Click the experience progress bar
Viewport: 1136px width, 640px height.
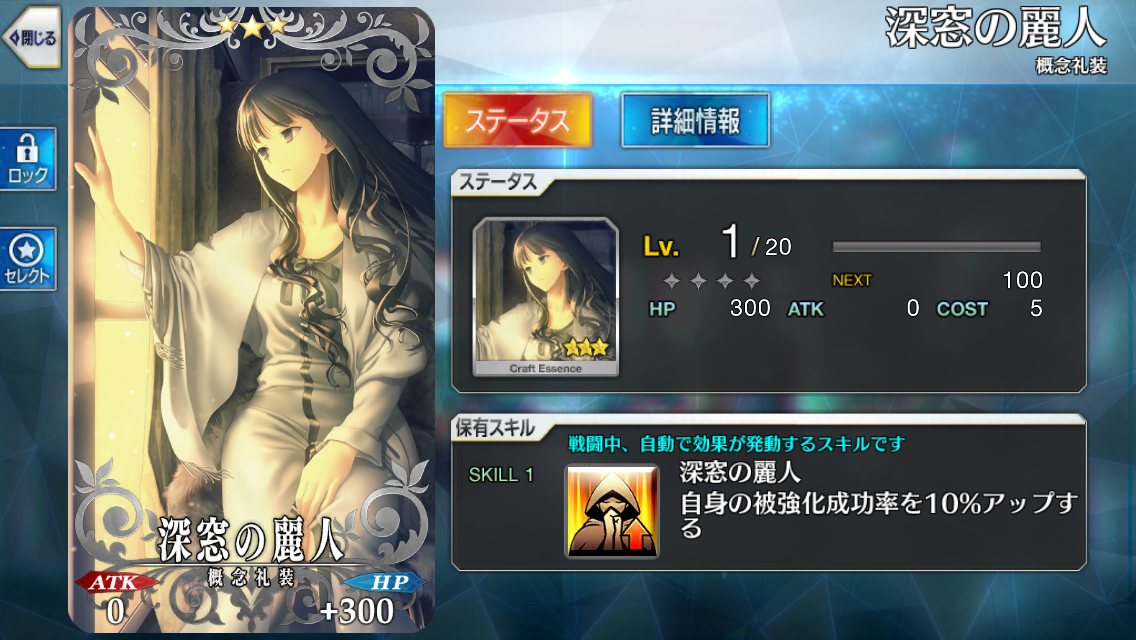tap(937, 247)
